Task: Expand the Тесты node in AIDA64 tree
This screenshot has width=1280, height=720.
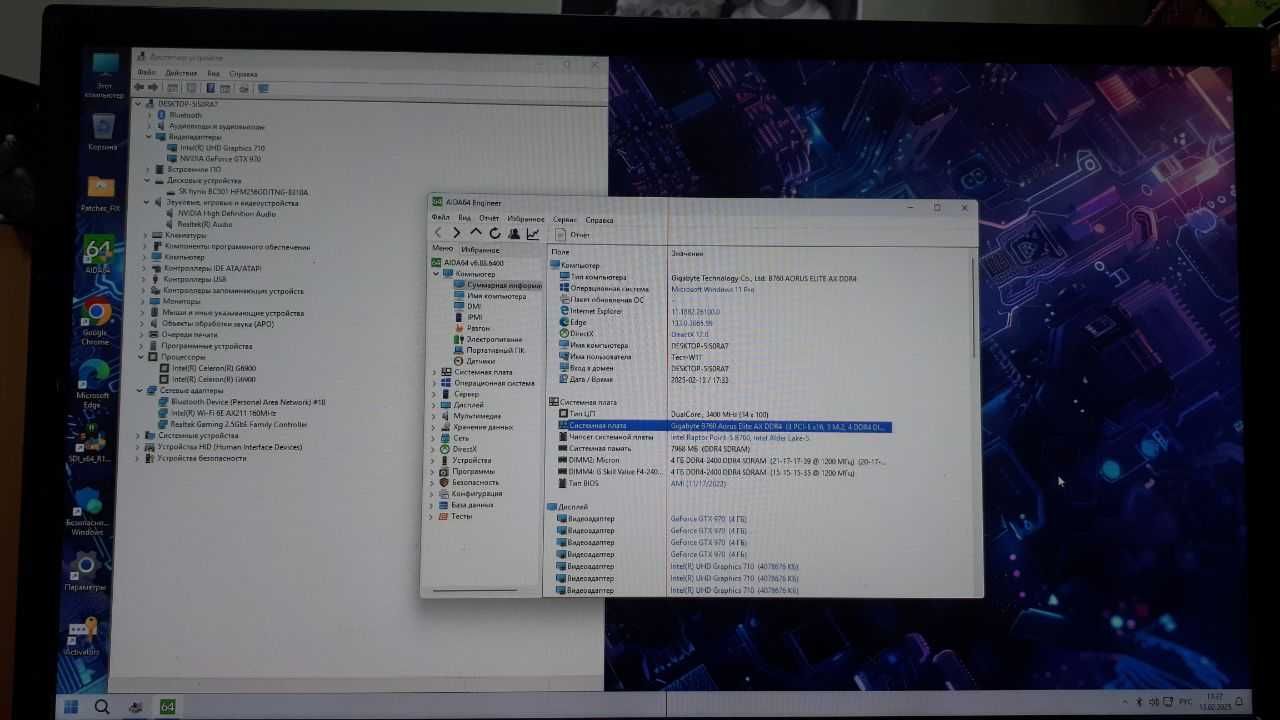Action: 433,517
